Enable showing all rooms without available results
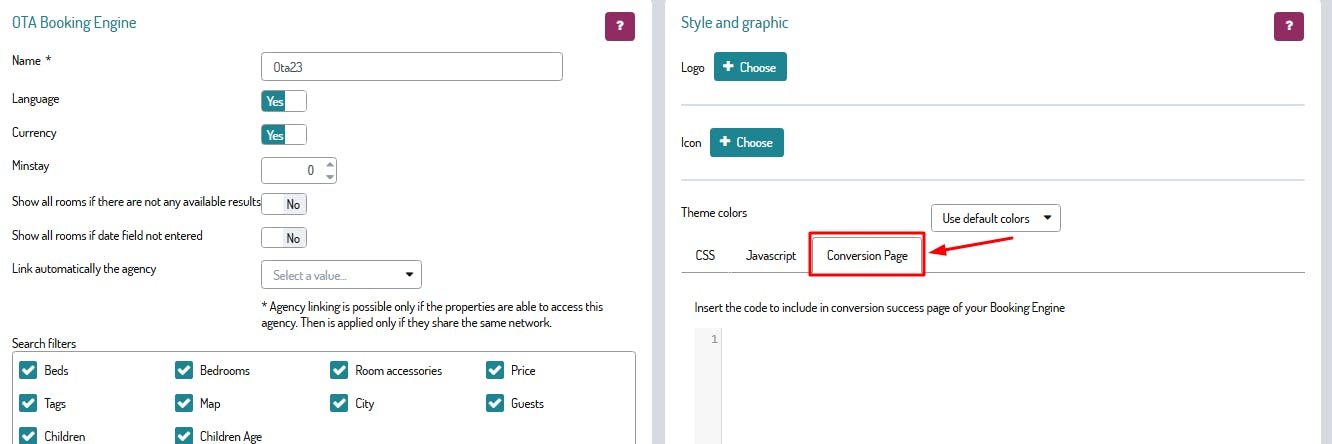The width and height of the screenshot is (1332, 444). (x=284, y=204)
